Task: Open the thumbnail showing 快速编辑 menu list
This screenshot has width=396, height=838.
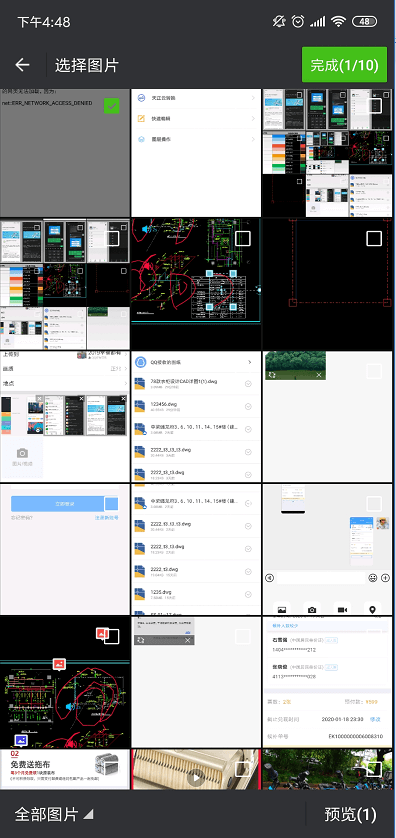Action: pos(196,153)
